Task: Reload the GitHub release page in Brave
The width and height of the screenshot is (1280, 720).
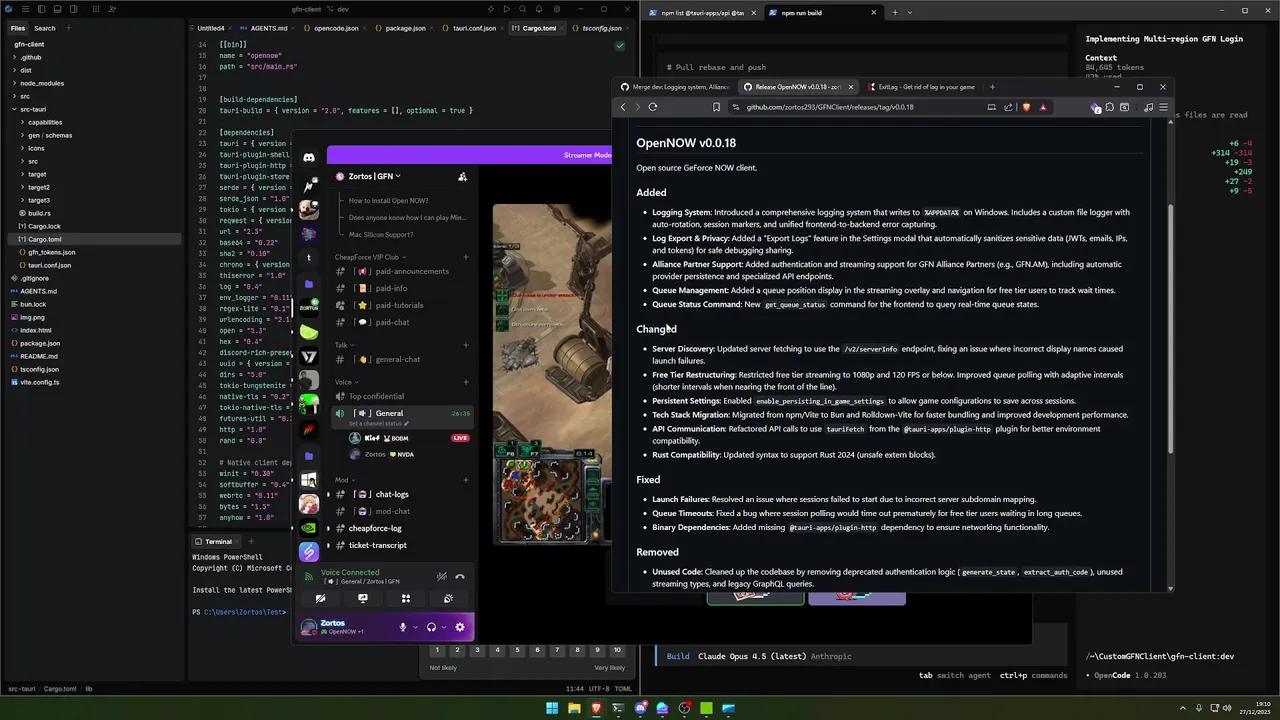Action: coord(653,107)
